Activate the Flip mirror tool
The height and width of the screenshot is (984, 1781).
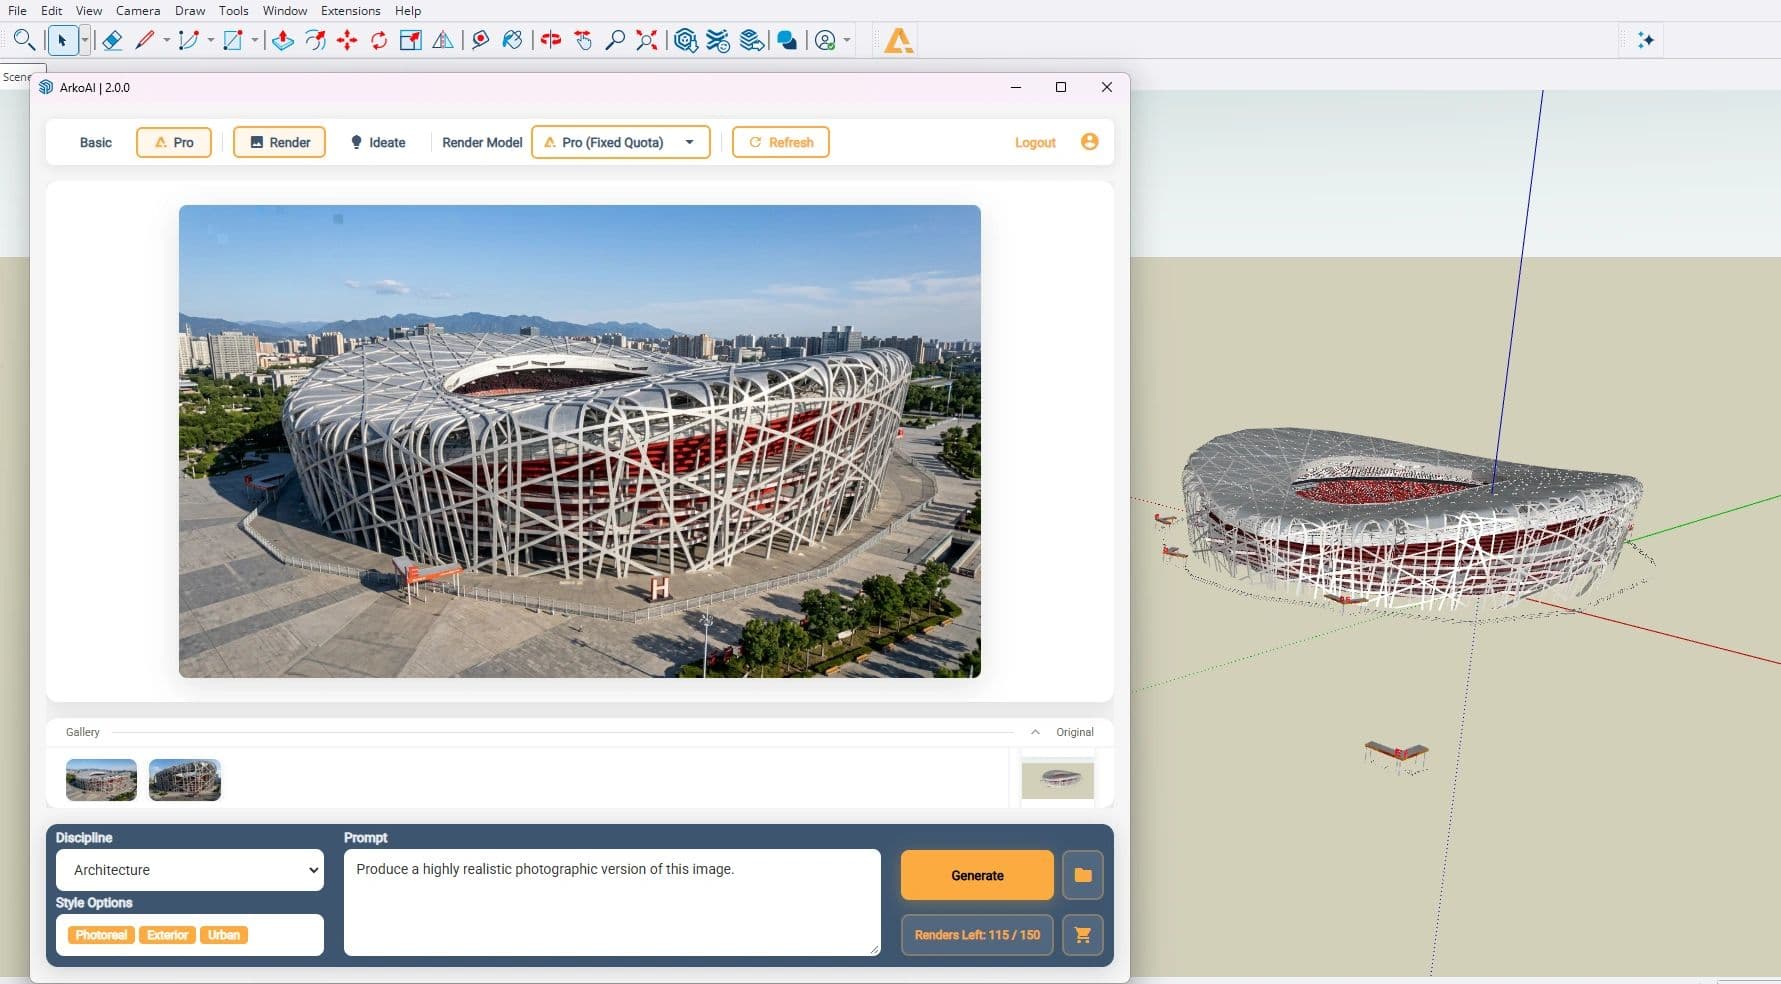click(443, 40)
